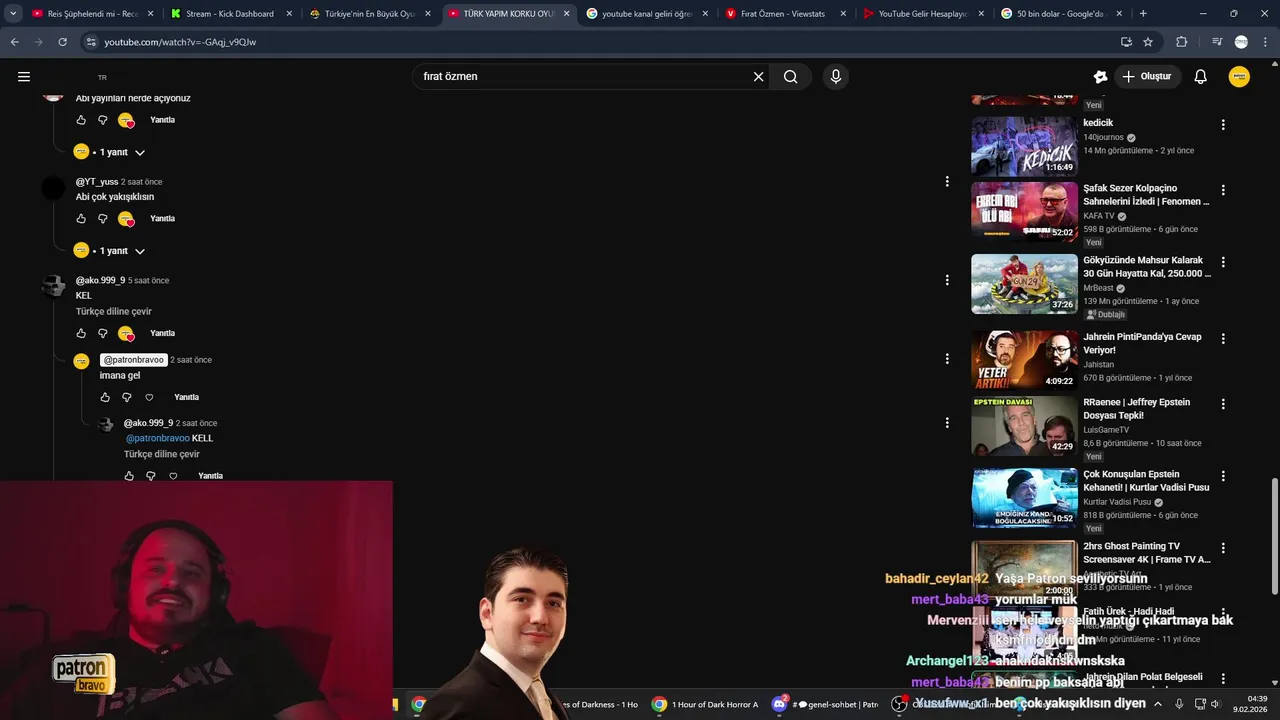Dislike the @YT_yuss comment
The width and height of the screenshot is (1280, 720).
pyautogui.click(x=102, y=219)
